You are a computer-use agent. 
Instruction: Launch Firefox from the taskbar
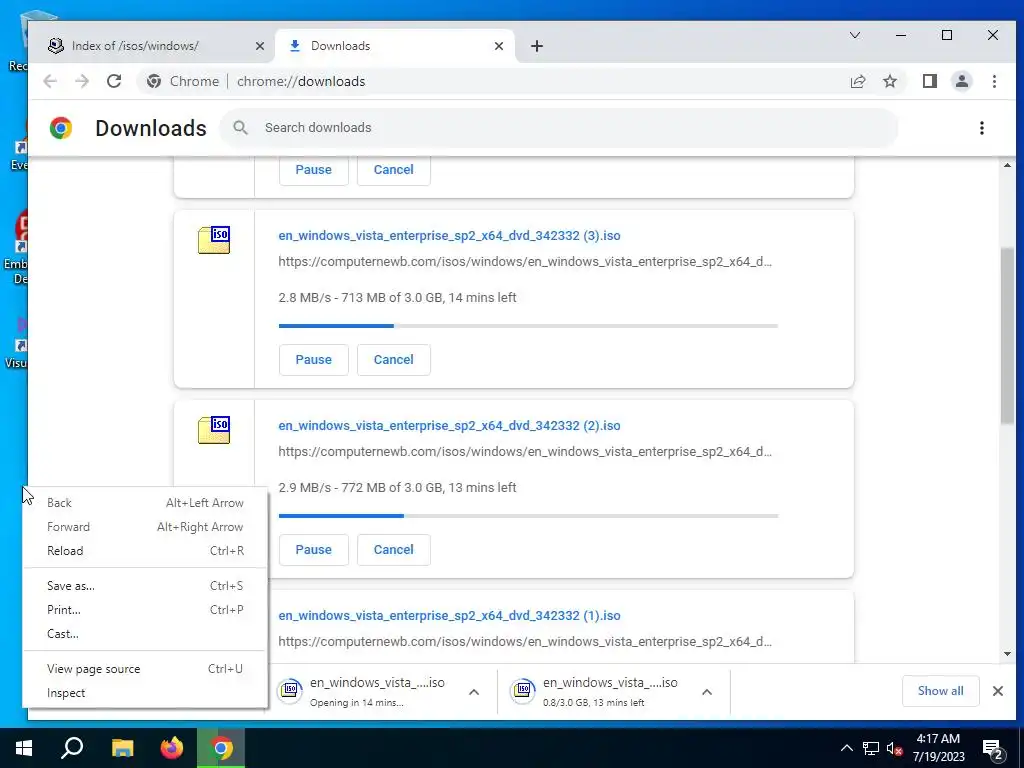coord(172,748)
